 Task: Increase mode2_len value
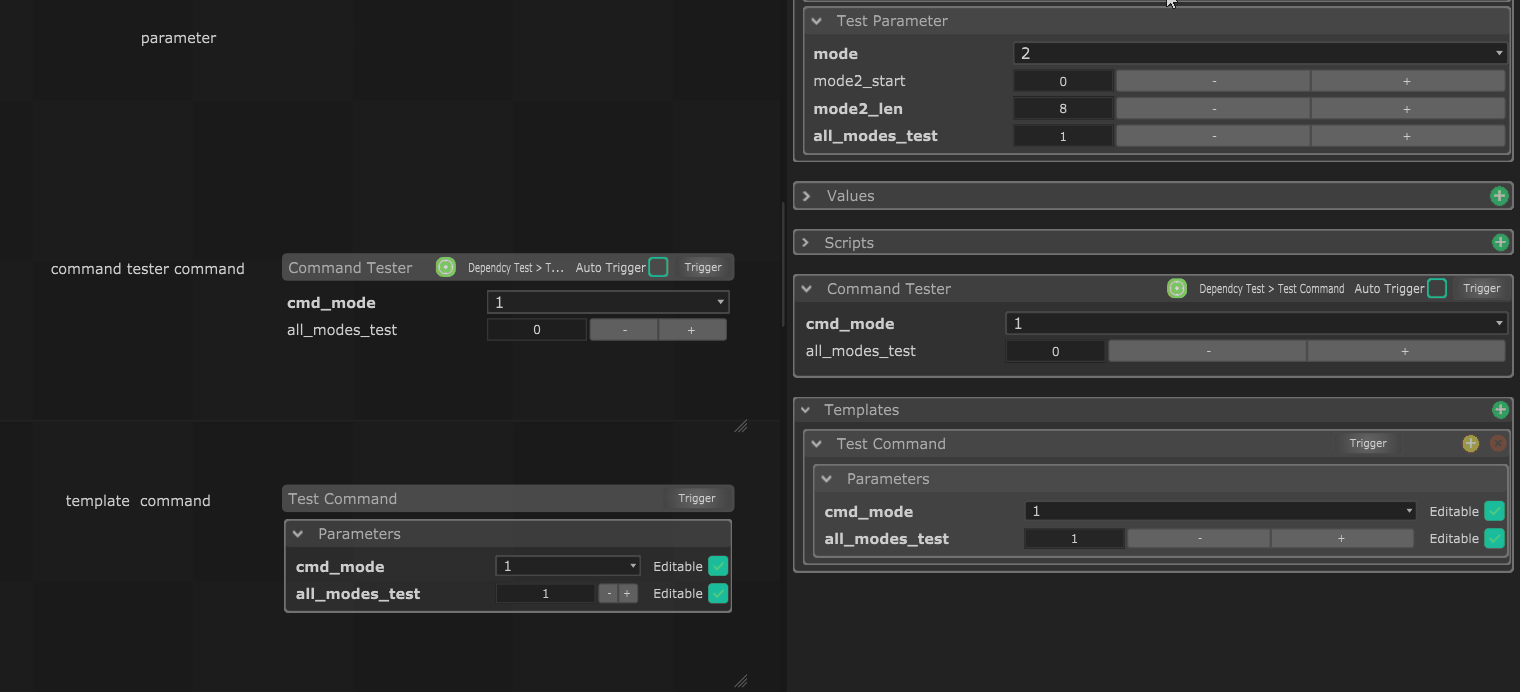(x=1408, y=108)
